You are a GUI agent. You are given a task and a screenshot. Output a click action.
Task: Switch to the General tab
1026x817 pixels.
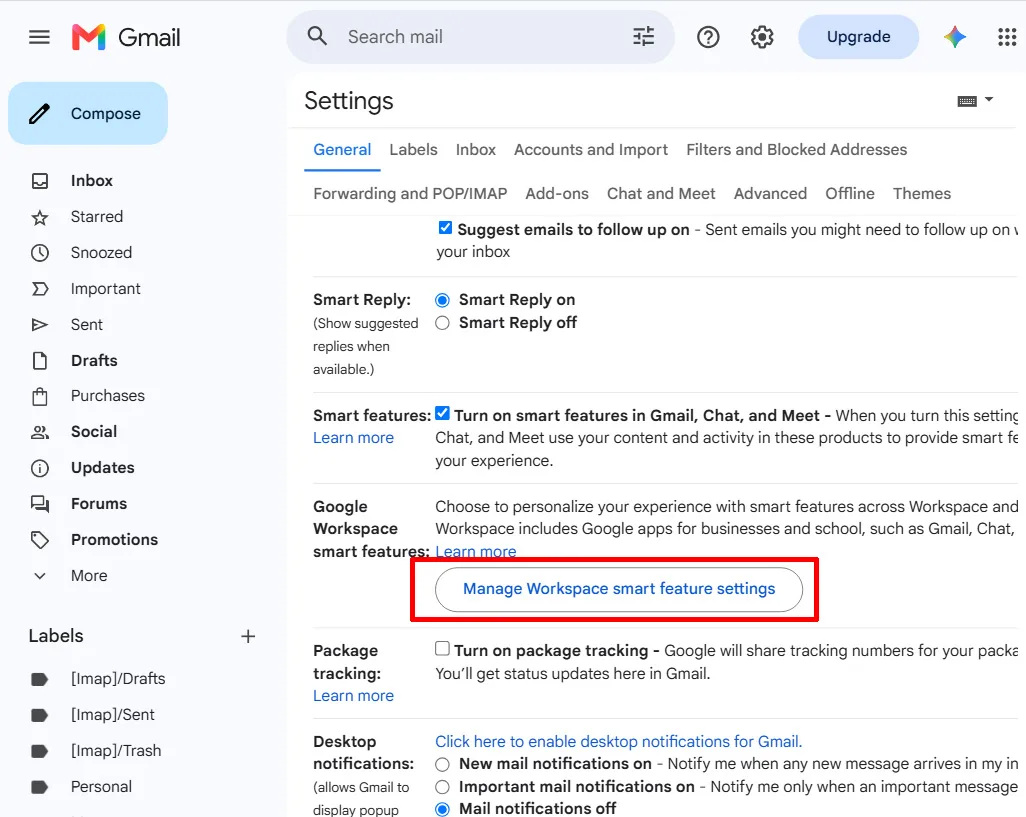coord(342,150)
